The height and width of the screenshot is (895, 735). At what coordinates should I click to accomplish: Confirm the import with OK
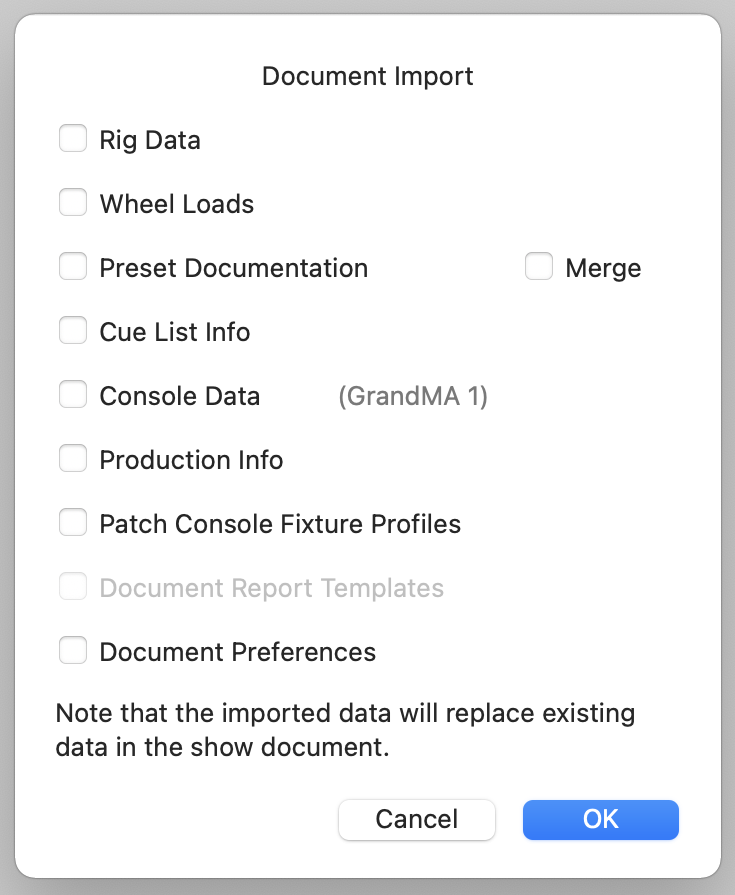point(600,819)
